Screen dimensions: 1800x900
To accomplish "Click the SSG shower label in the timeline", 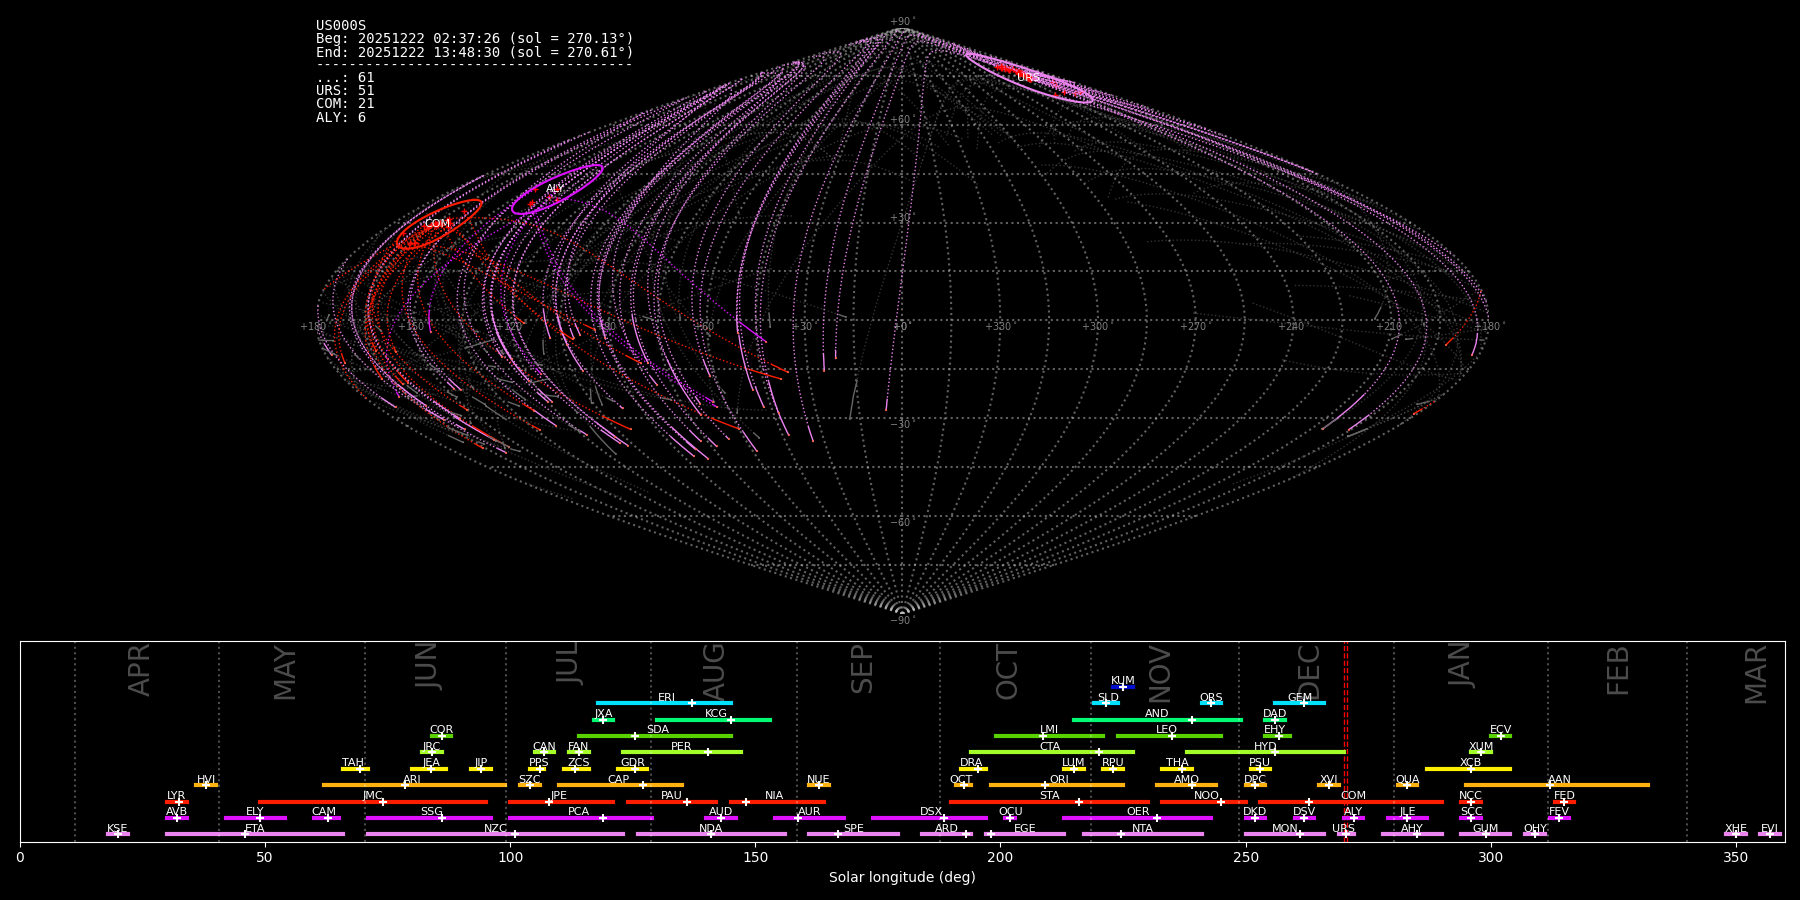I will click(432, 812).
